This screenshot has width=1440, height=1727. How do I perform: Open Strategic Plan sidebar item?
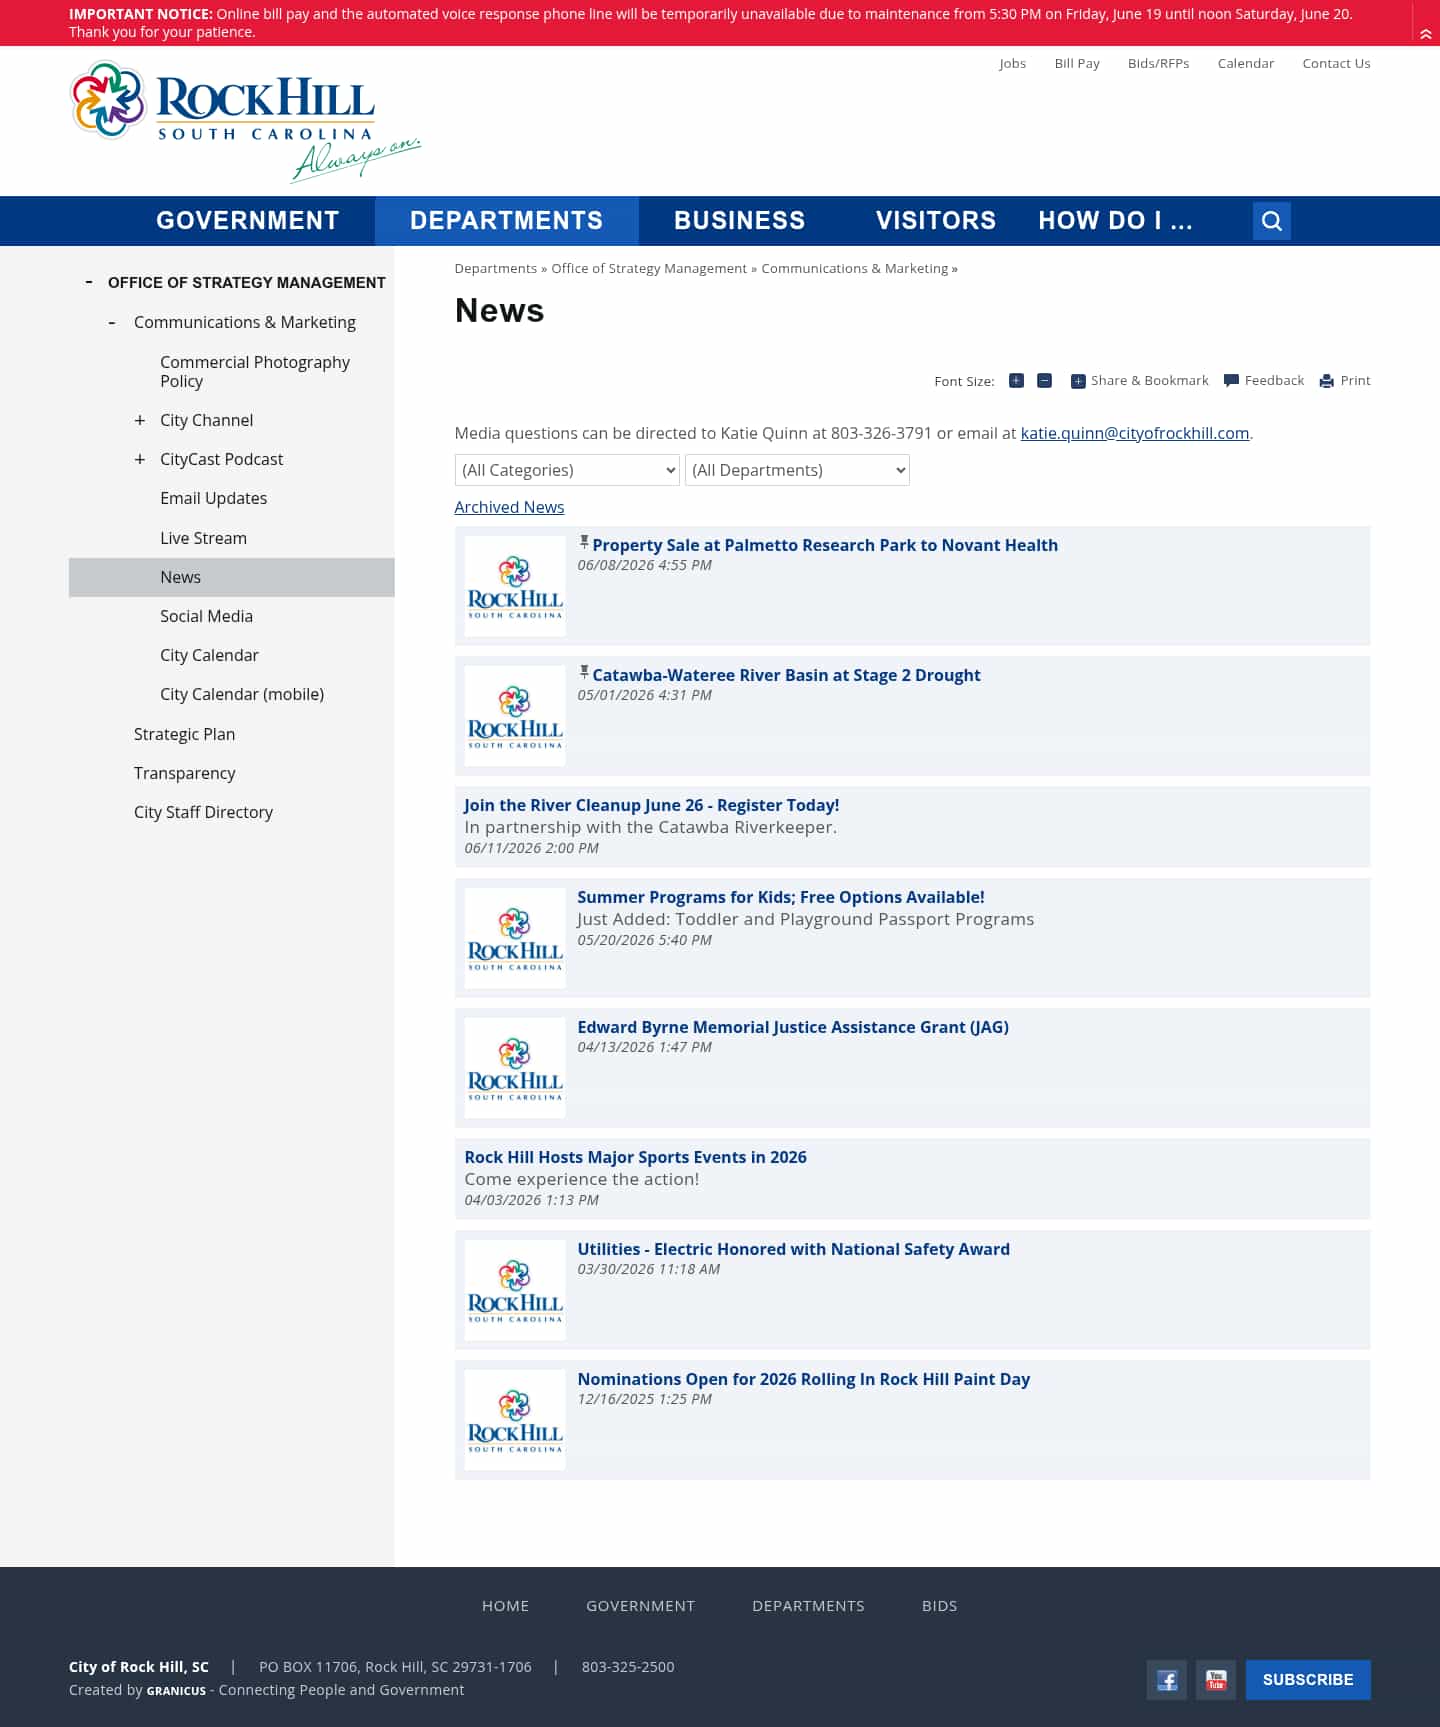point(184,734)
